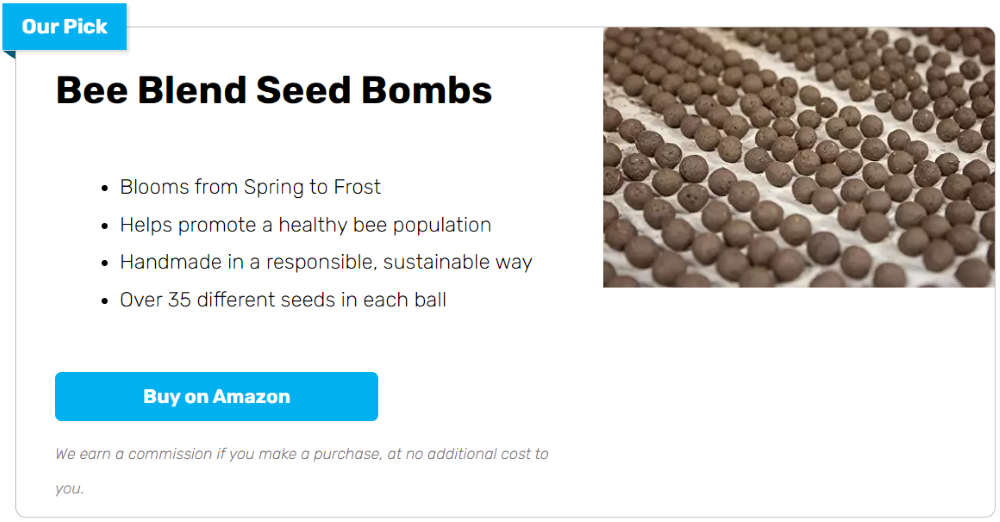Click the word Bee in the heading
This screenshot has height=522, width=1000.
[x=92, y=89]
